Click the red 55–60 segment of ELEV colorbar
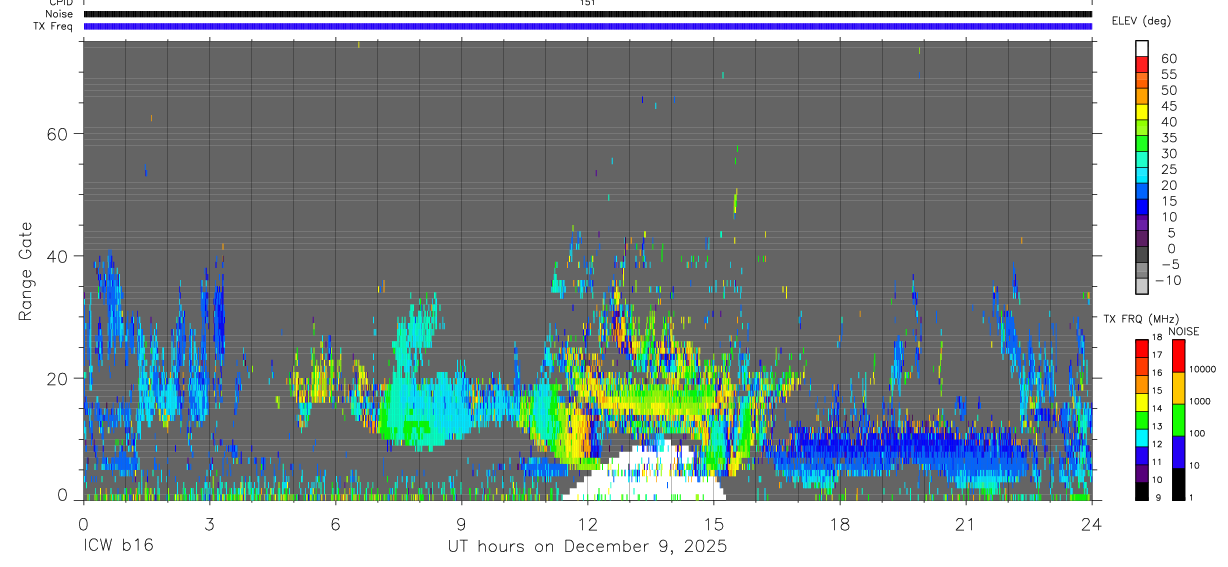Image resolution: width=1228 pixels, height=567 pixels. (x=1142, y=65)
